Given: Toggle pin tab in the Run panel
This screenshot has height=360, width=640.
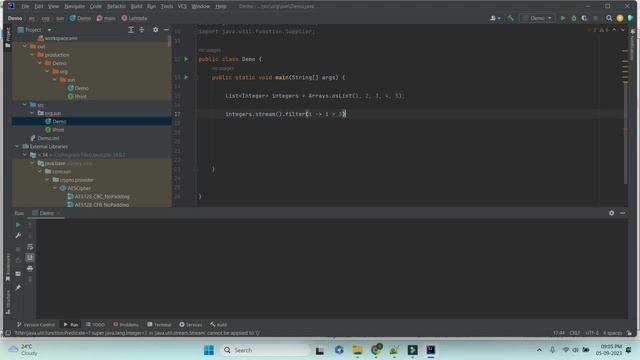Looking at the screenshot, I should click(18, 288).
